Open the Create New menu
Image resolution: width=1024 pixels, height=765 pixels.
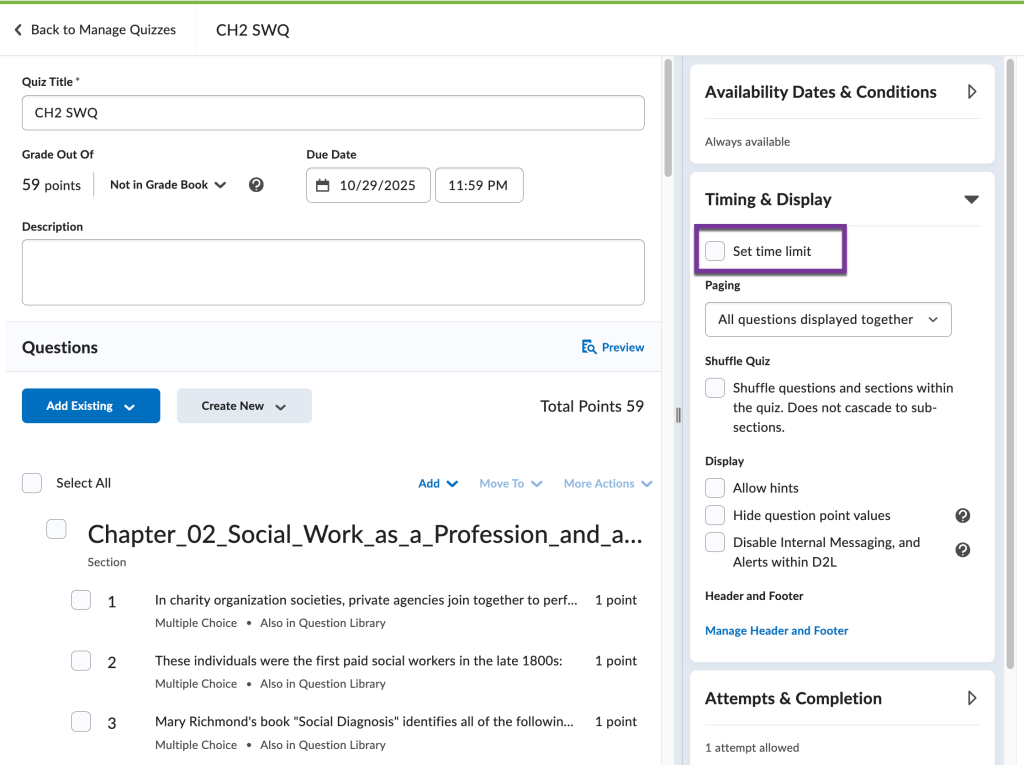pos(244,406)
